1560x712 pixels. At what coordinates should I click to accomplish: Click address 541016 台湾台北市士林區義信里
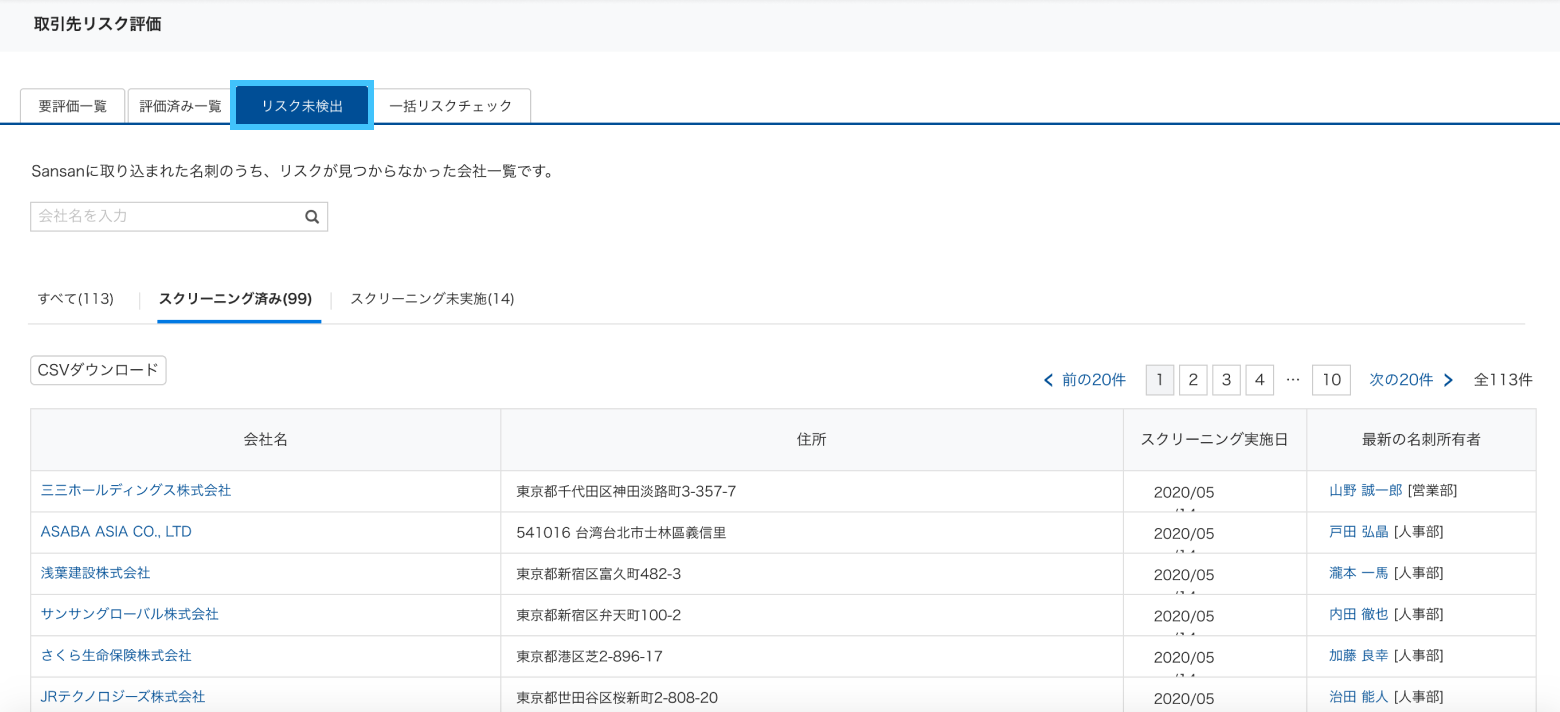coord(621,533)
